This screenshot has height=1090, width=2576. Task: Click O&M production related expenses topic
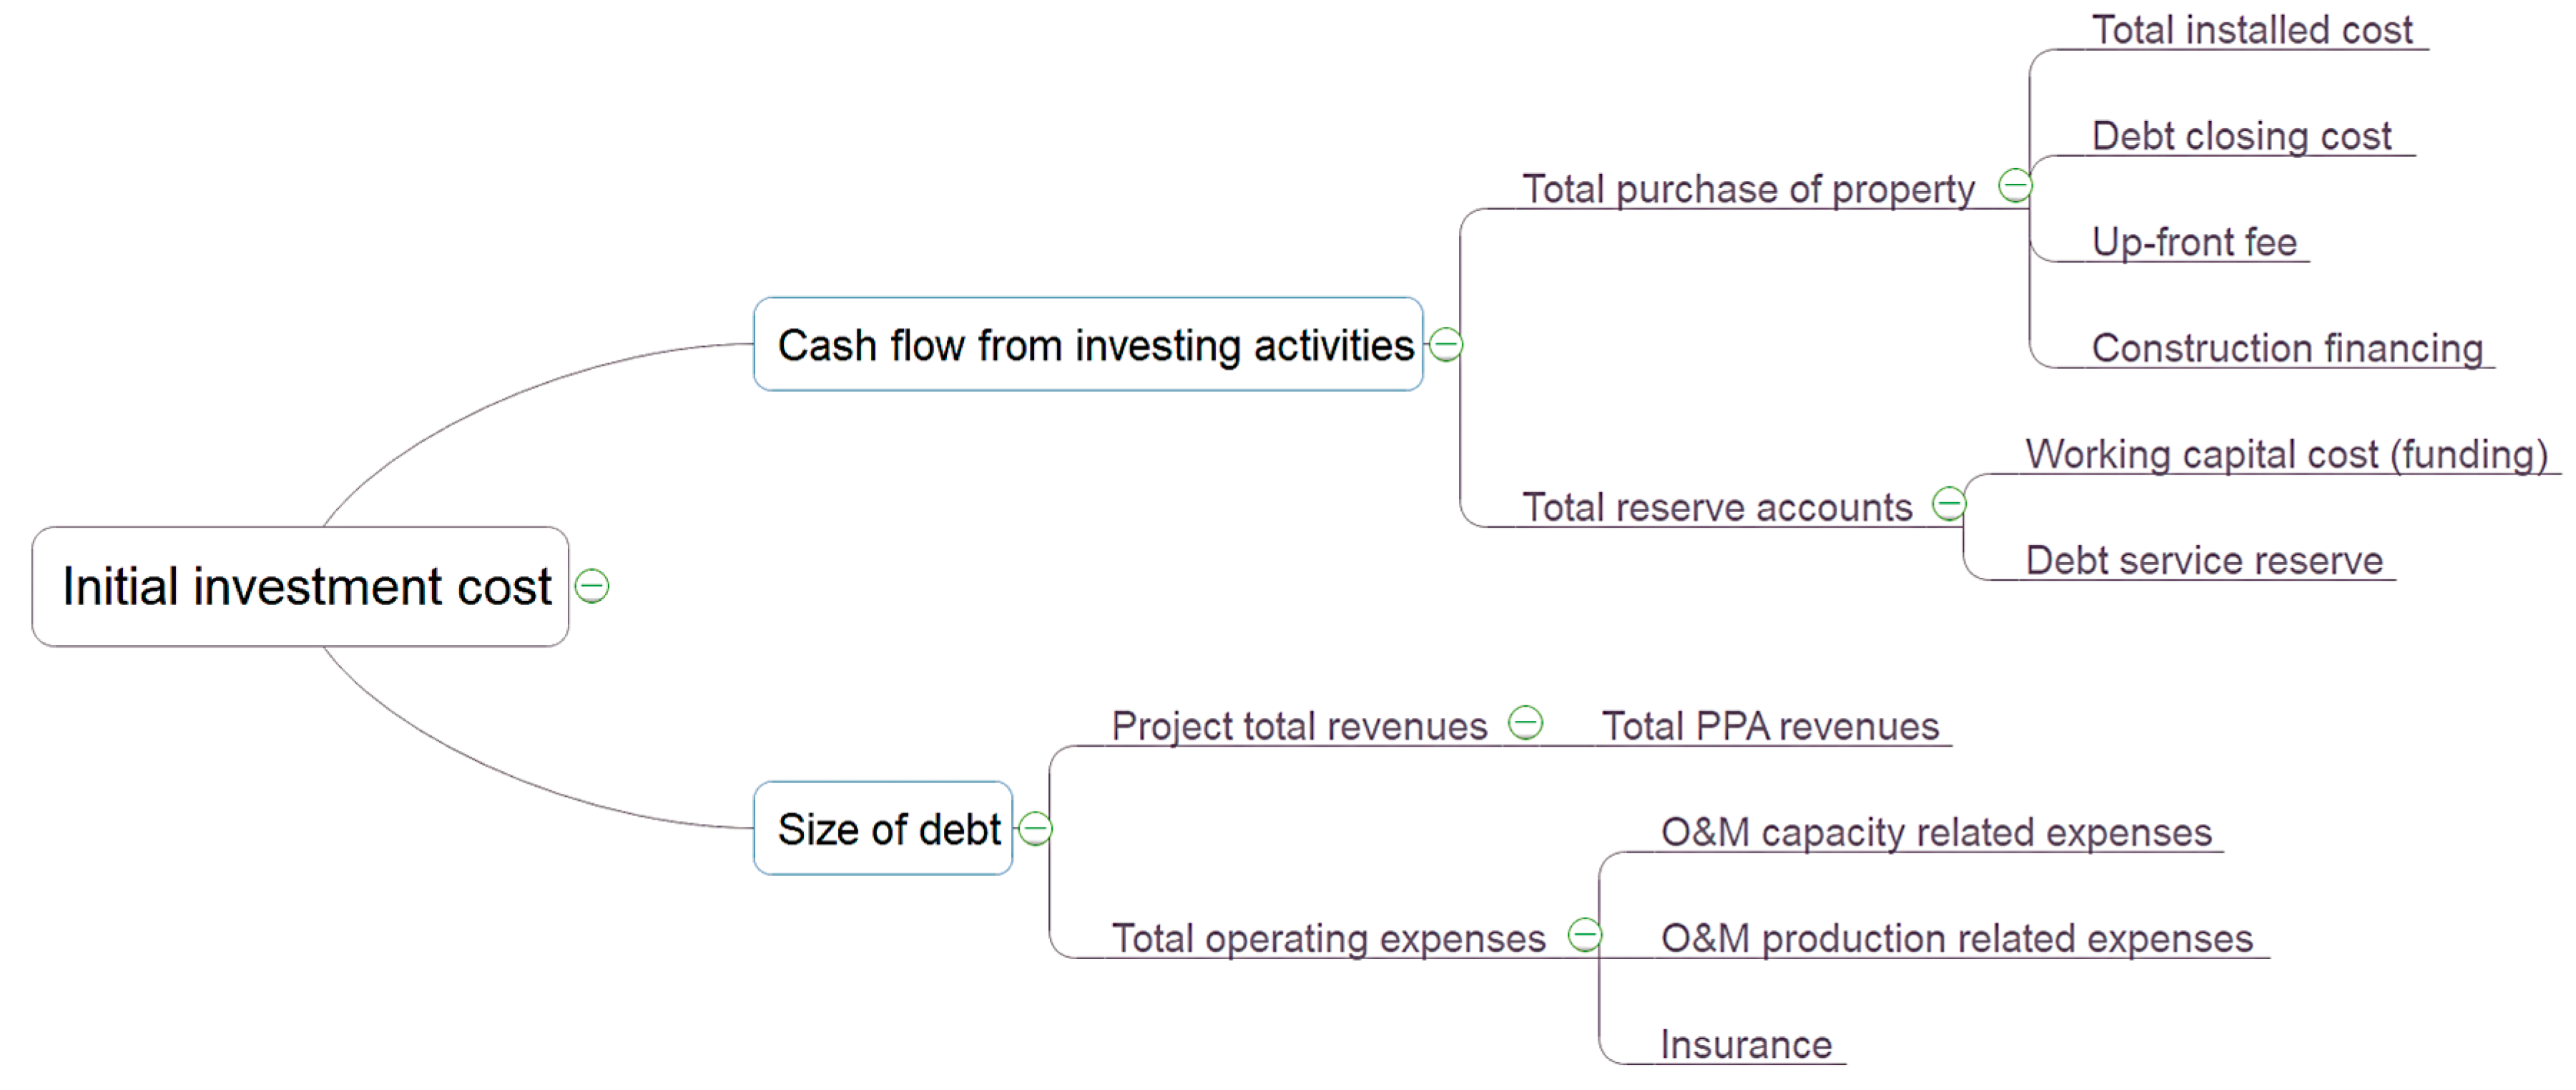tap(1957, 938)
